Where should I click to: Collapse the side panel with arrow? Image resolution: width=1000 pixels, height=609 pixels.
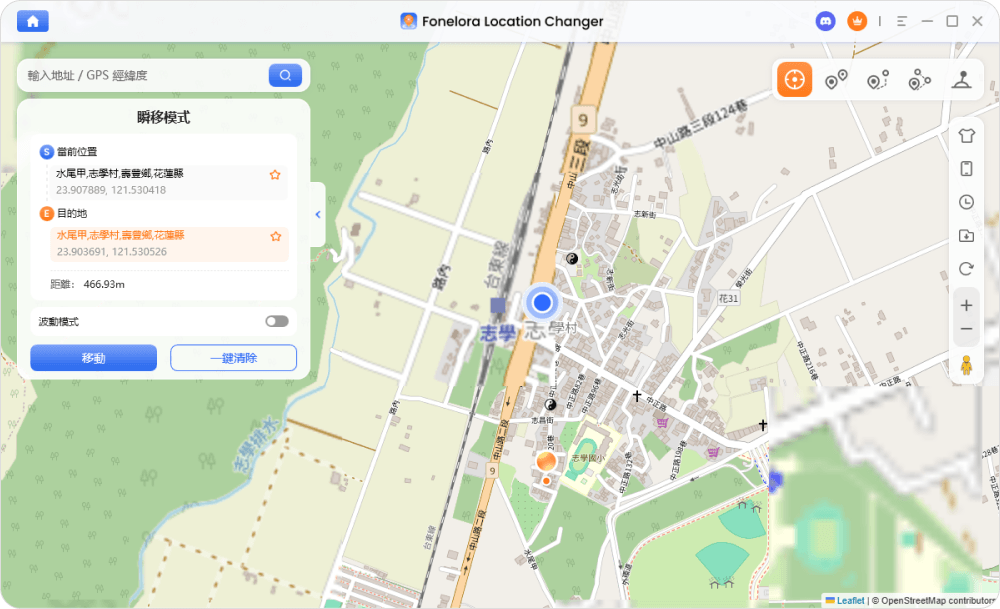[318, 215]
